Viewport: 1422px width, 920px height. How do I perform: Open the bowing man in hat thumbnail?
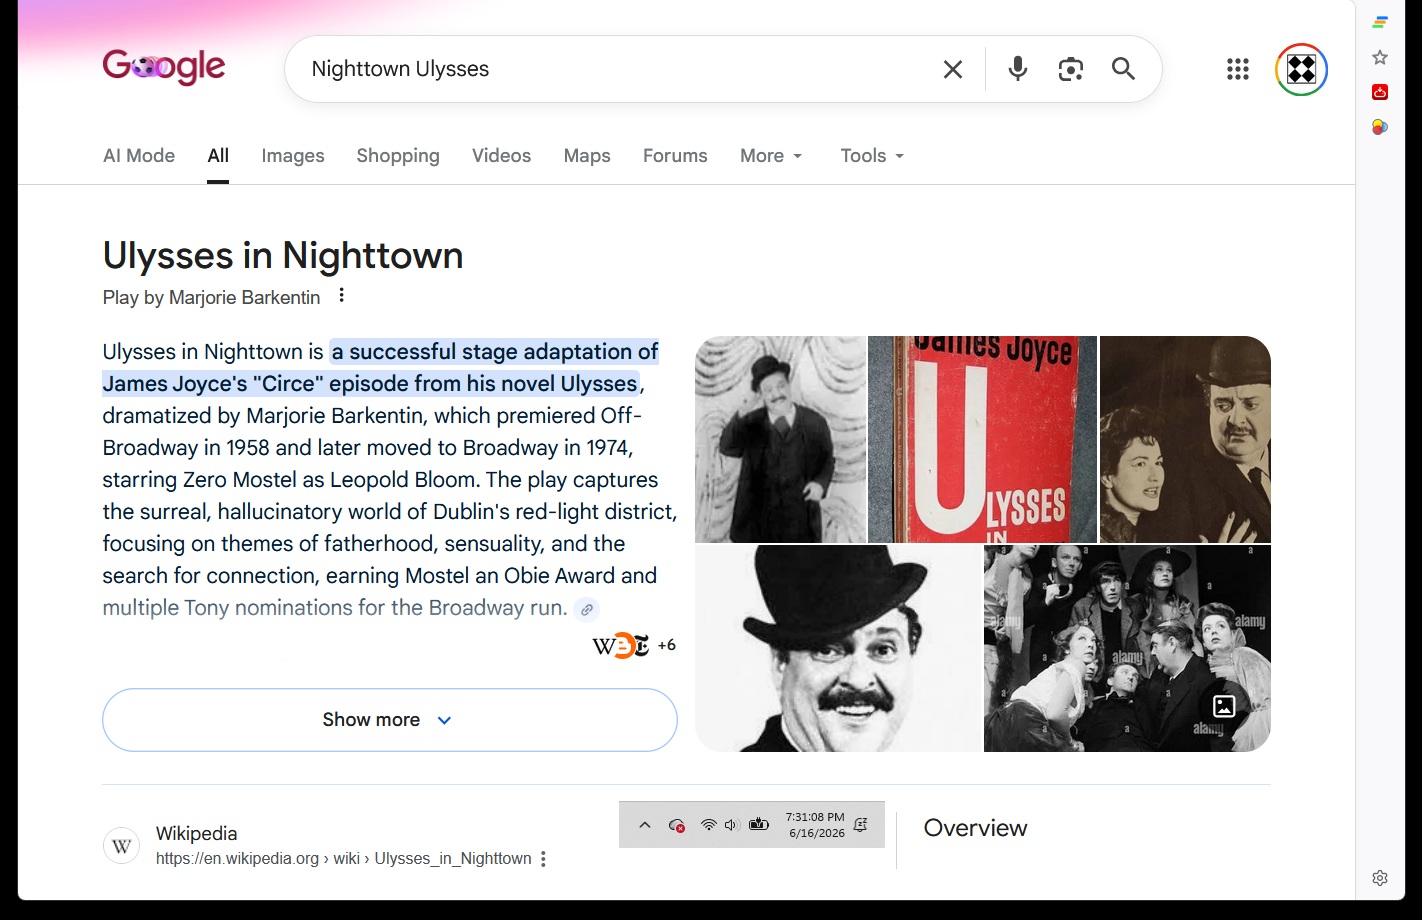(x=781, y=439)
